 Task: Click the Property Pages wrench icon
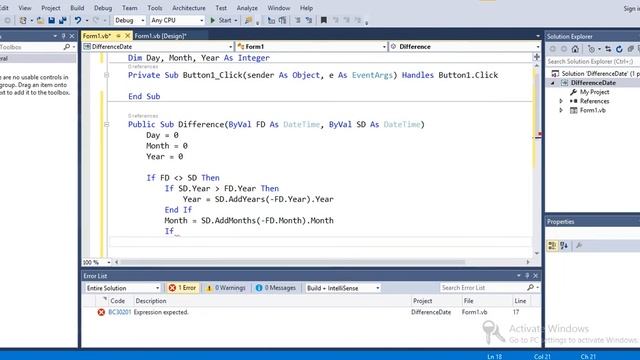pos(579,245)
